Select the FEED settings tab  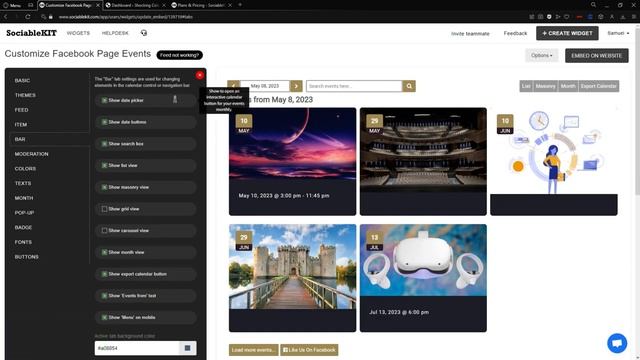coord(22,110)
